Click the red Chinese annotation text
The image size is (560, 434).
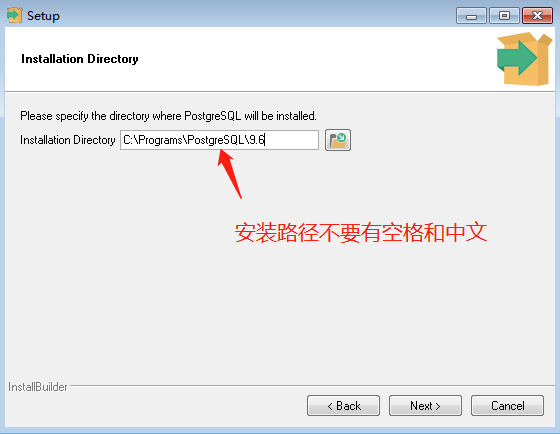coord(361,233)
